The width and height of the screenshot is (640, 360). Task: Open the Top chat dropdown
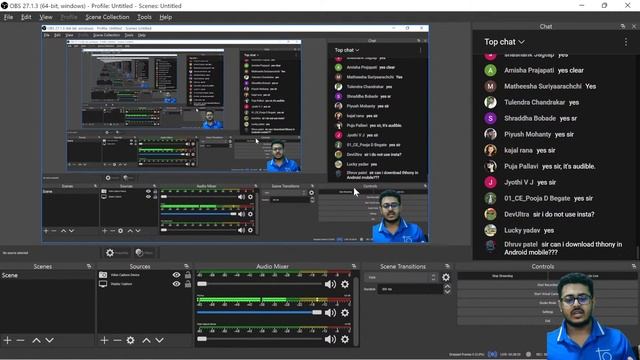click(504, 42)
